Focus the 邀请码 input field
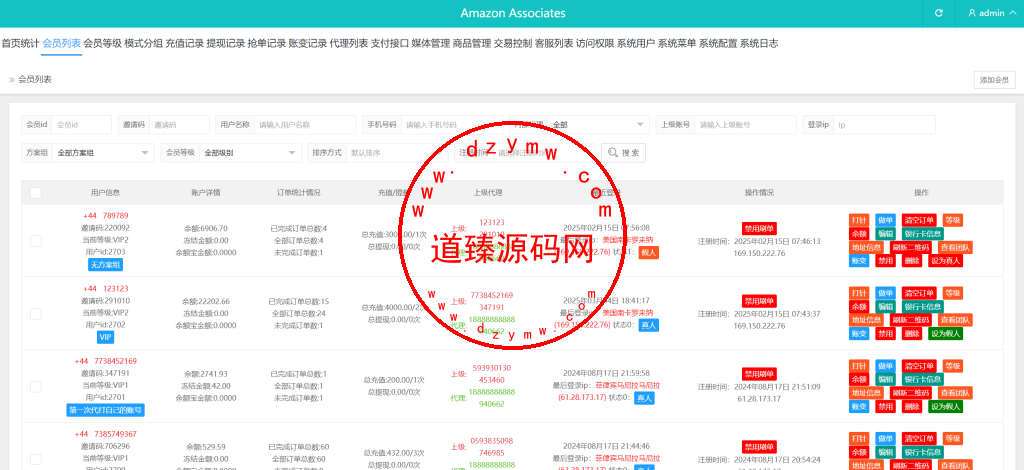Screen dimensions: 1024x470 (x=180, y=125)
